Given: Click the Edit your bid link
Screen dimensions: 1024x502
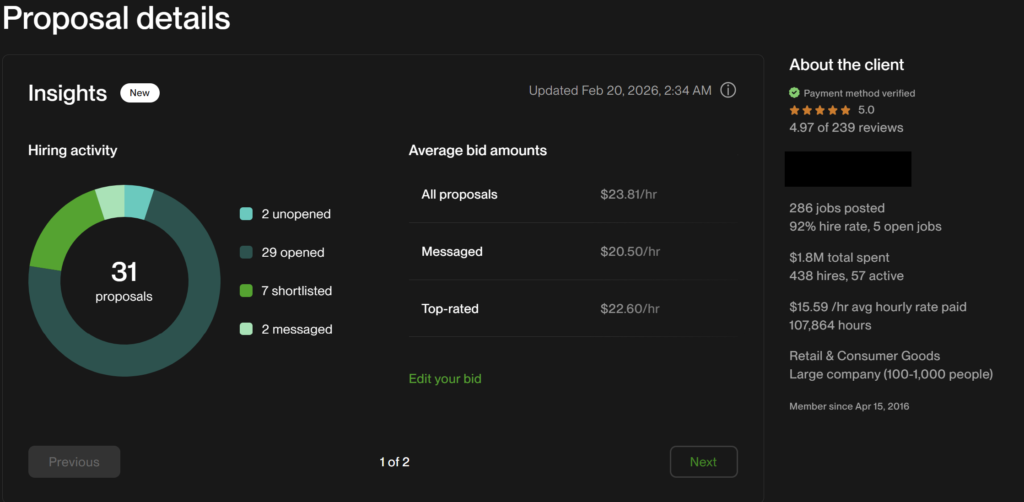Looking at the screenshot, I should 445,379.
